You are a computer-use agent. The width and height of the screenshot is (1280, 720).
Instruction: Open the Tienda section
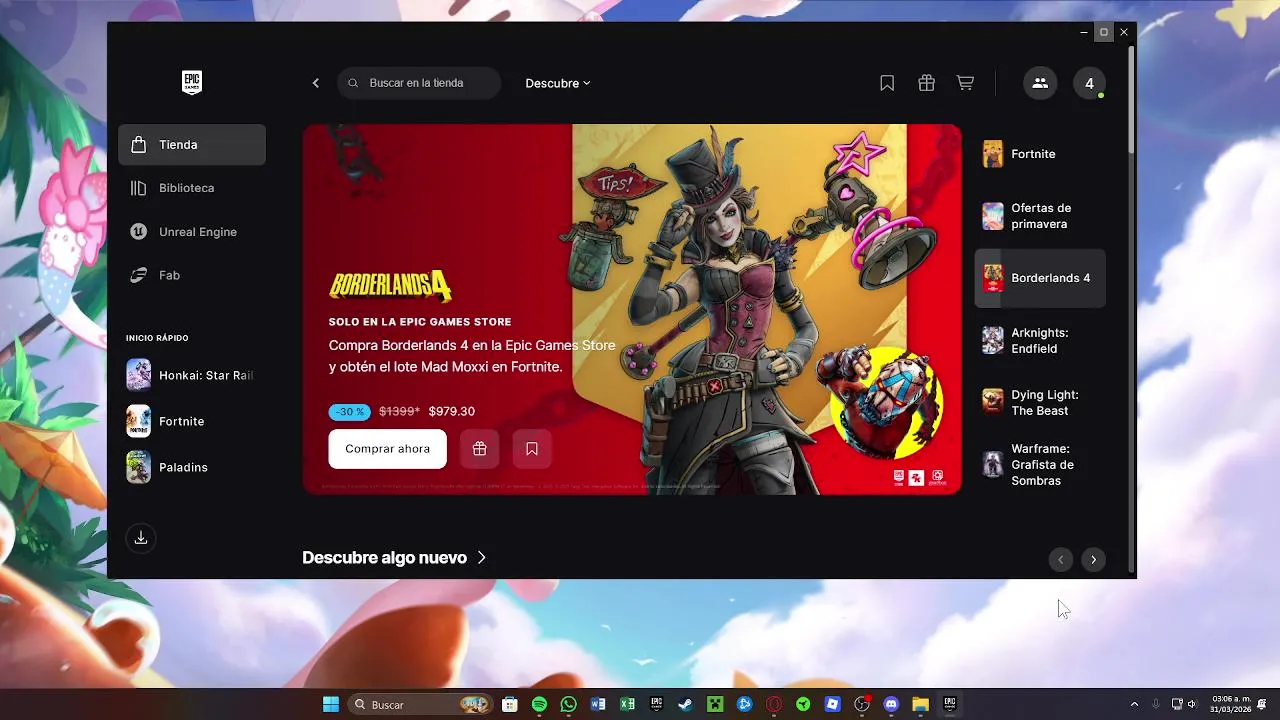click(192, 145)
